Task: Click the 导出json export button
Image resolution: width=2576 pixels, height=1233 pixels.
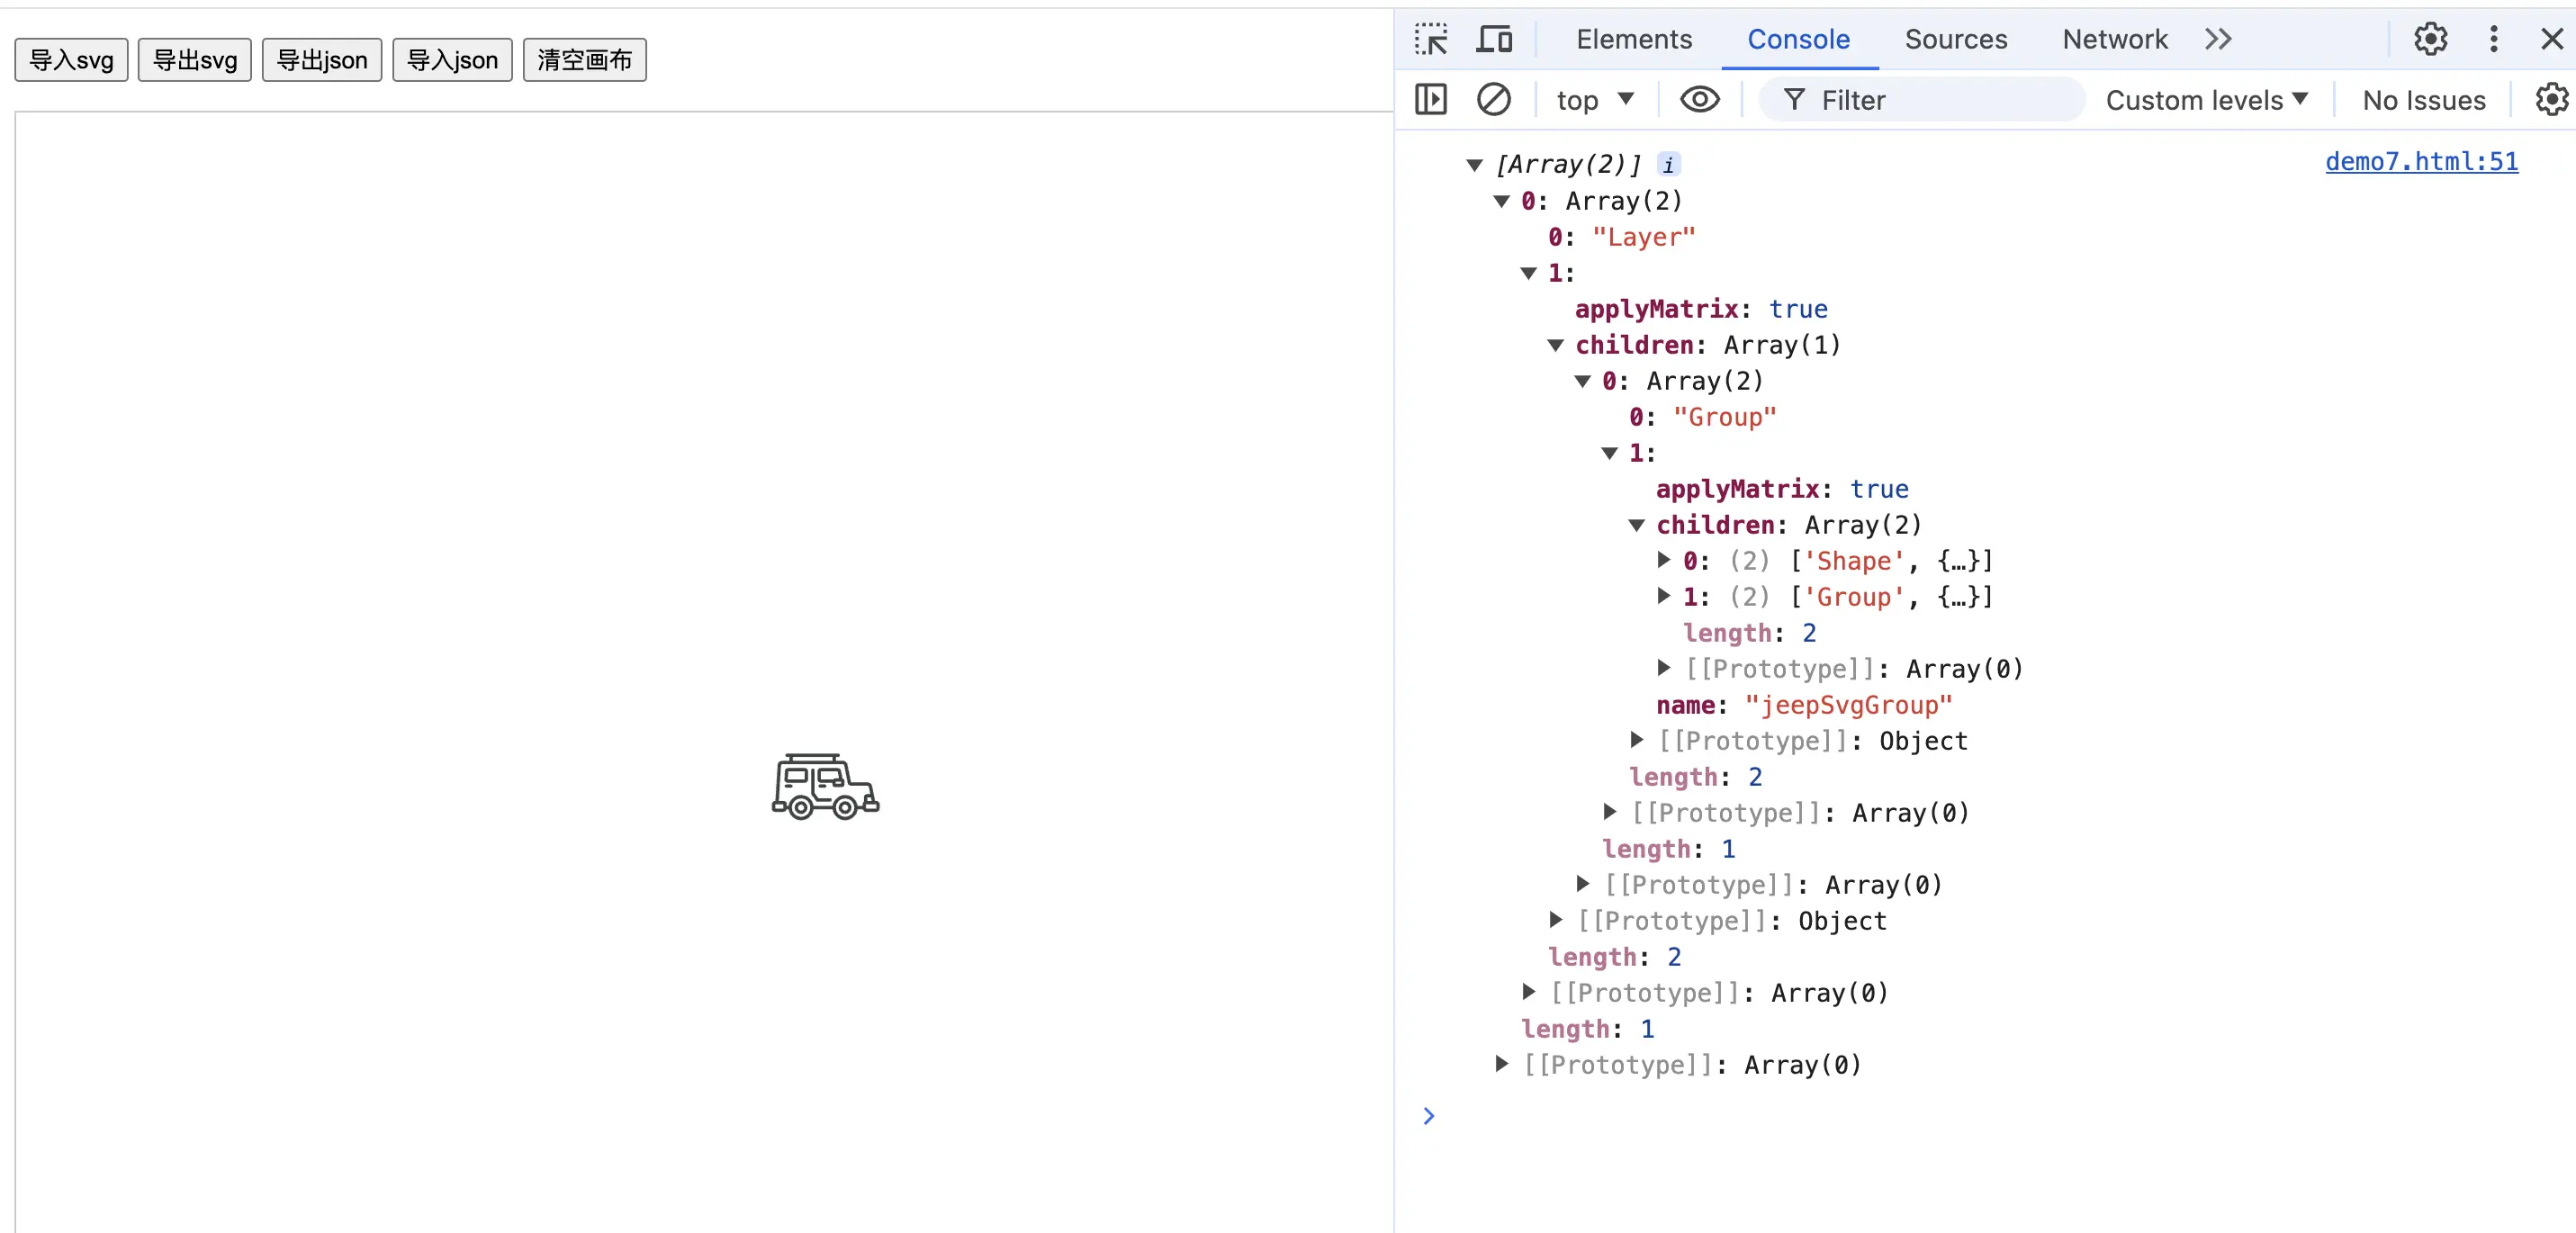Action: tap(322, 59)
